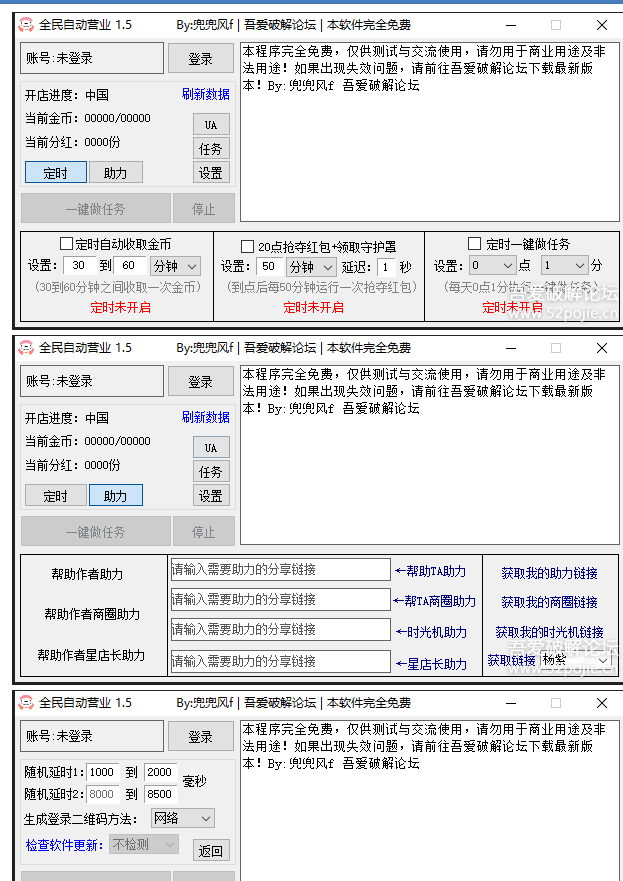Toggle the 定时一键做任务 checkbox
The width and height of the screenshot is (623, 881).
(x=475, y=244)
